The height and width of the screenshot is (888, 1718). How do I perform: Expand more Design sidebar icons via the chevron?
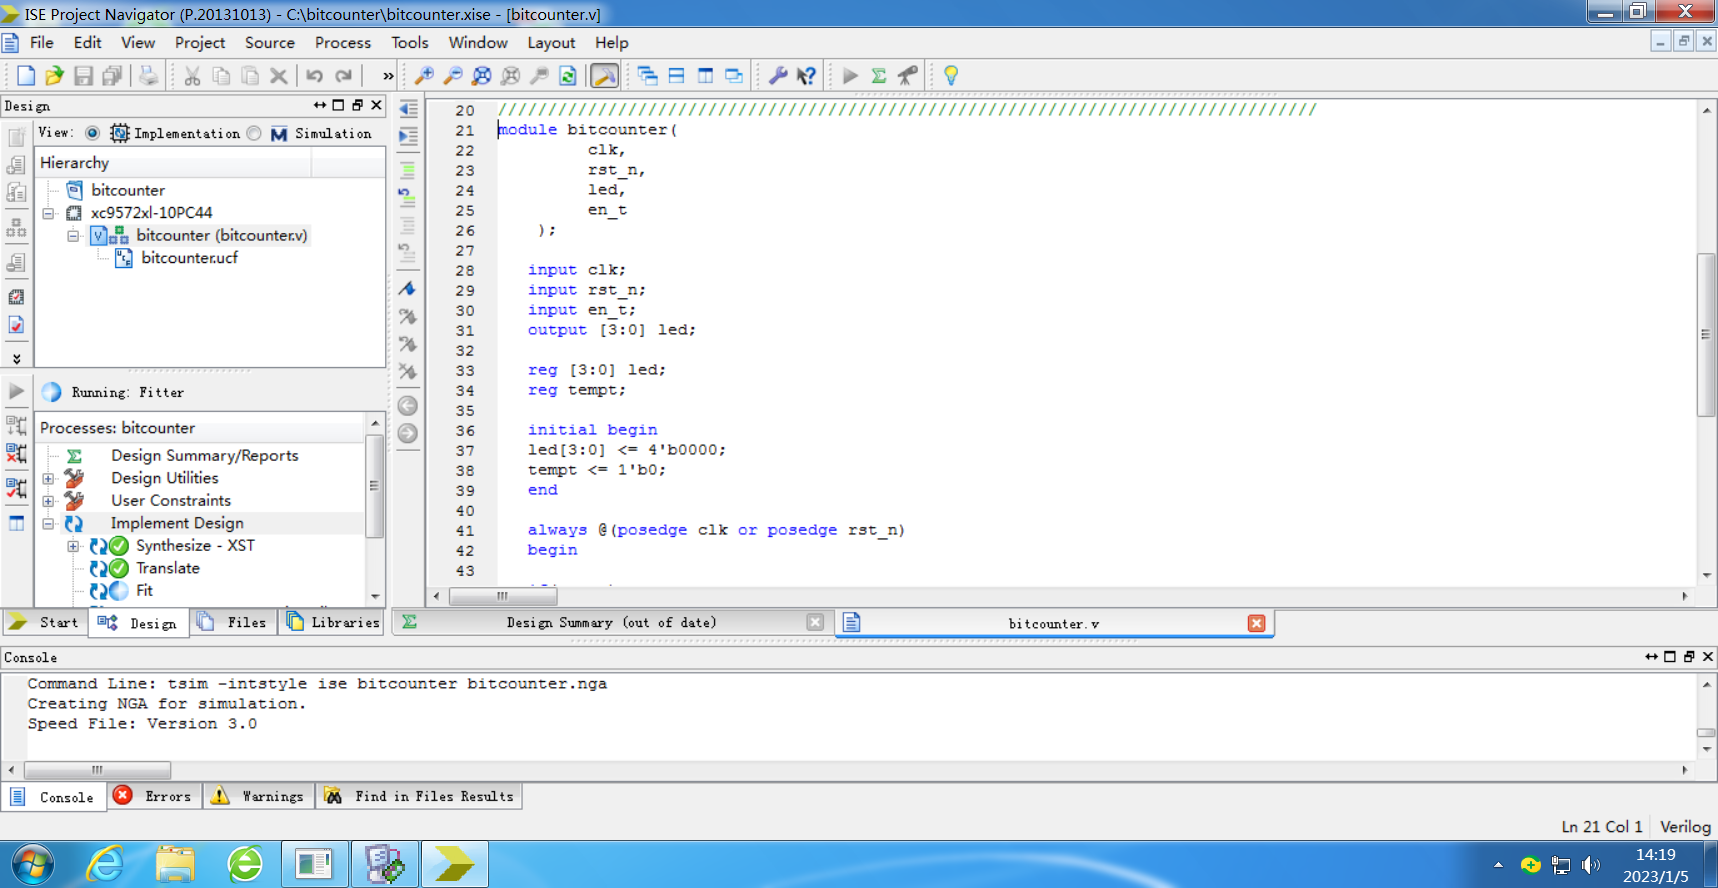click(16, 358)
